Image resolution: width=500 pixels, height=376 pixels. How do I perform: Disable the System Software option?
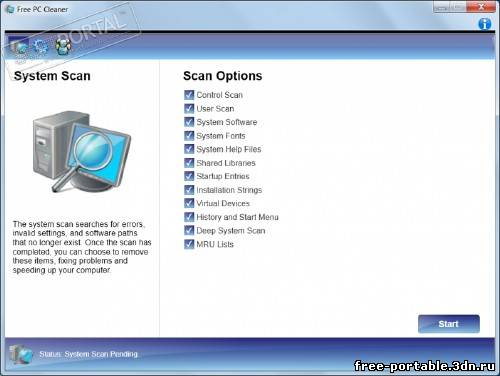189,122
